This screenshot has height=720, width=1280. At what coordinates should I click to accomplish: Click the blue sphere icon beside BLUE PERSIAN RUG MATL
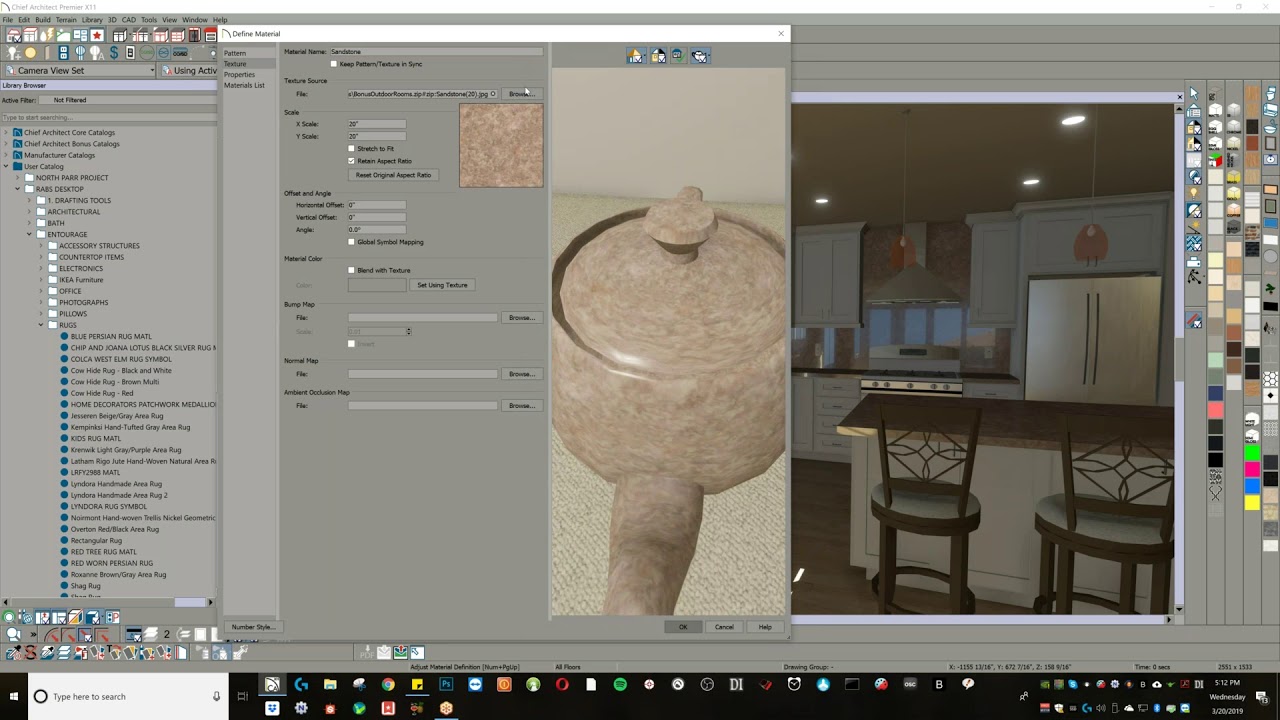(64, 337)
